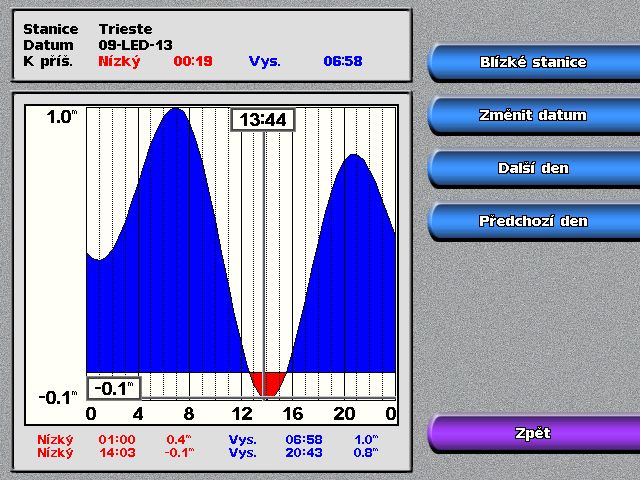Click the blue 06:58 time in header
This screenshot has height=480, width=640.
(x=342, y=61)
